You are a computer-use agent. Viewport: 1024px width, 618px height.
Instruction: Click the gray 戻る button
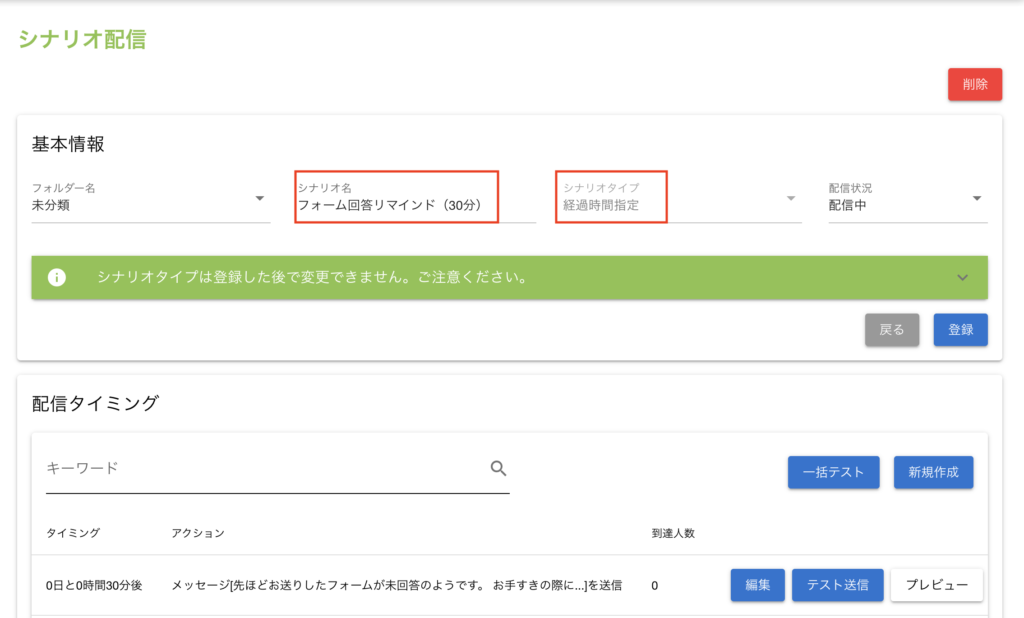[x=891, y=330]
